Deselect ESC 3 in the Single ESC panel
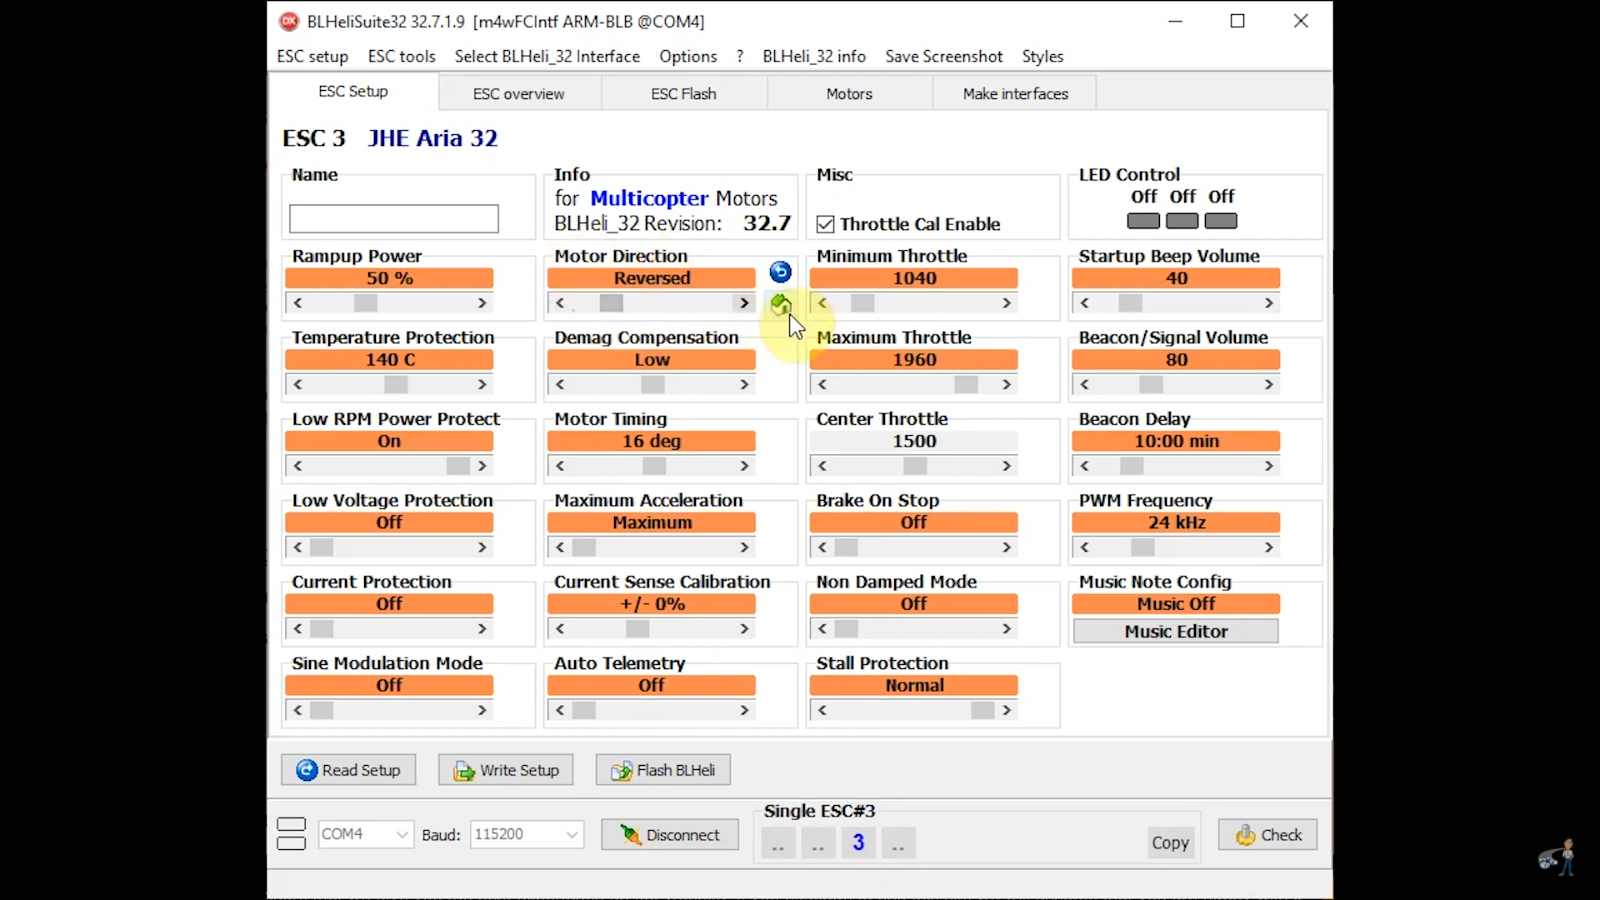This screenshot has width=1600, height=900. (858, 842)
